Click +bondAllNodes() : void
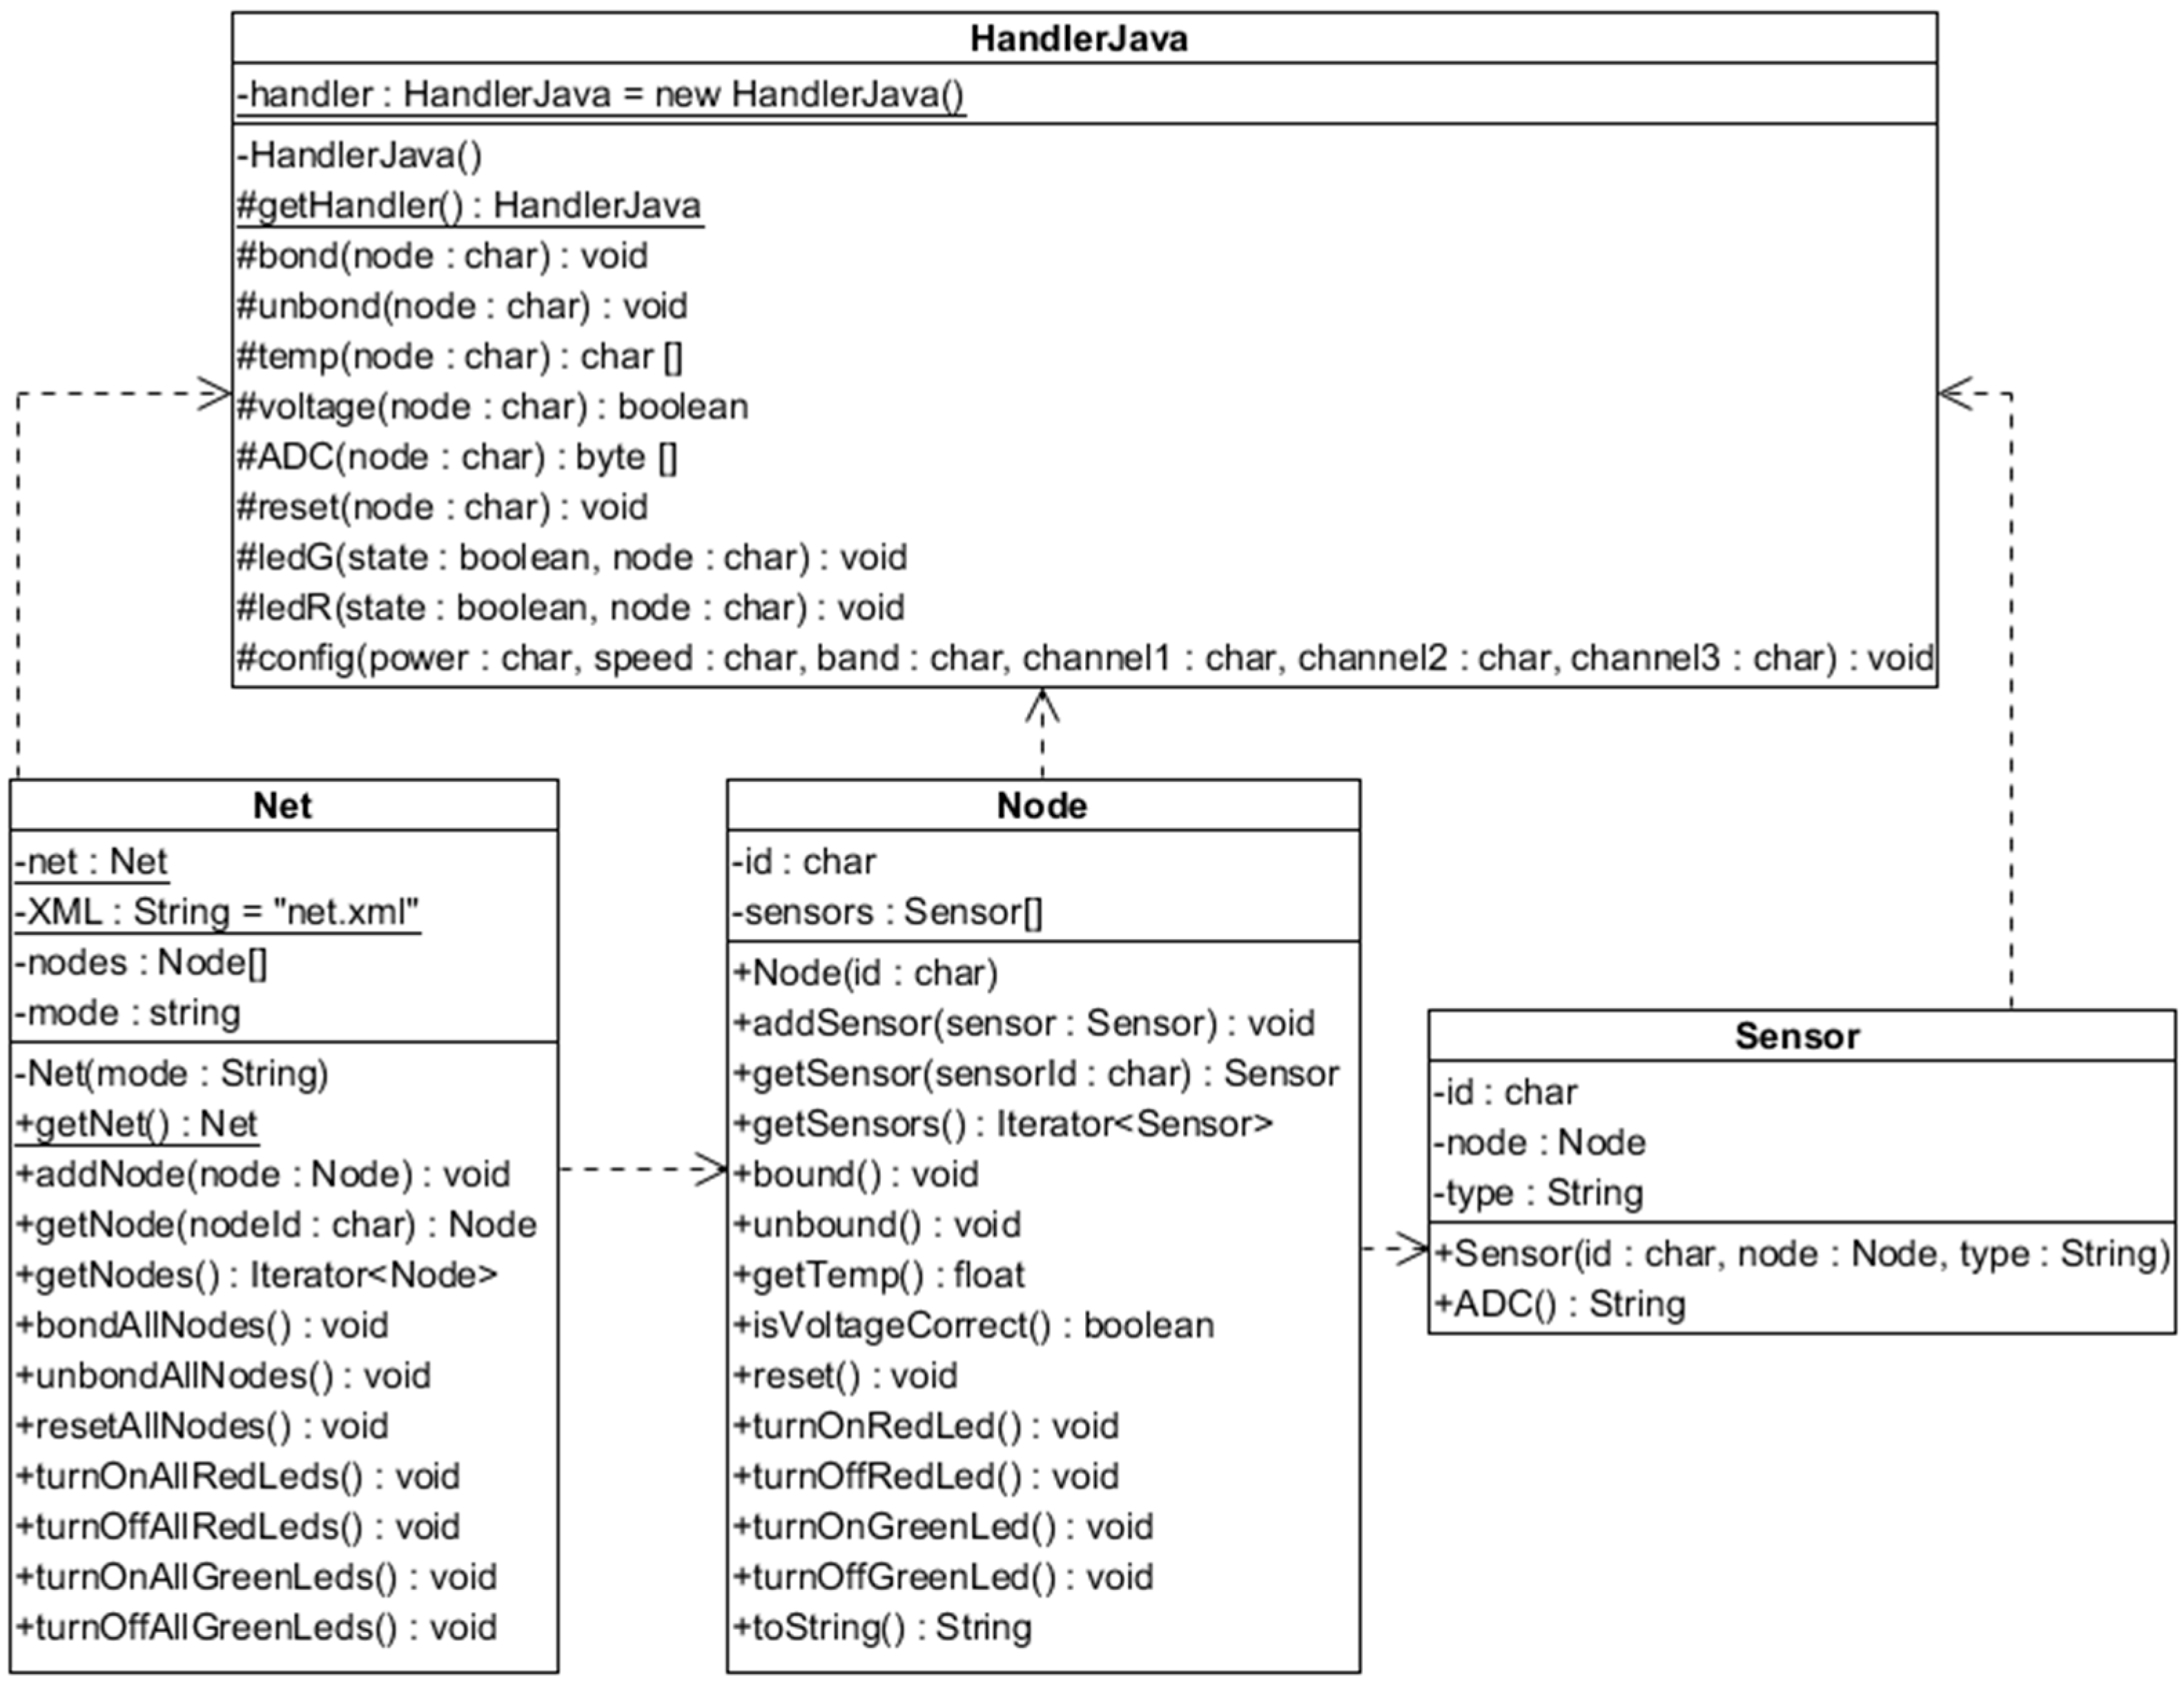The height and width of the screenshot is (1681, 2184). point(202,1325)
